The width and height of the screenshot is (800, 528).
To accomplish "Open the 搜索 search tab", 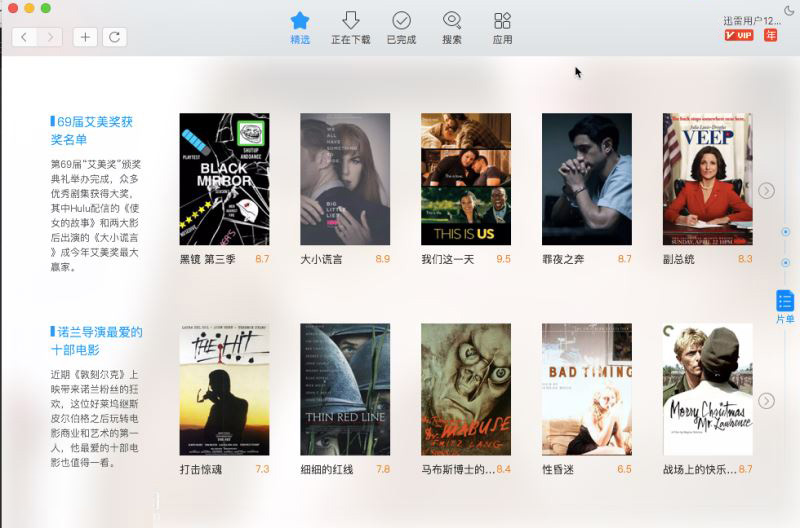I will tap(452, 28).
